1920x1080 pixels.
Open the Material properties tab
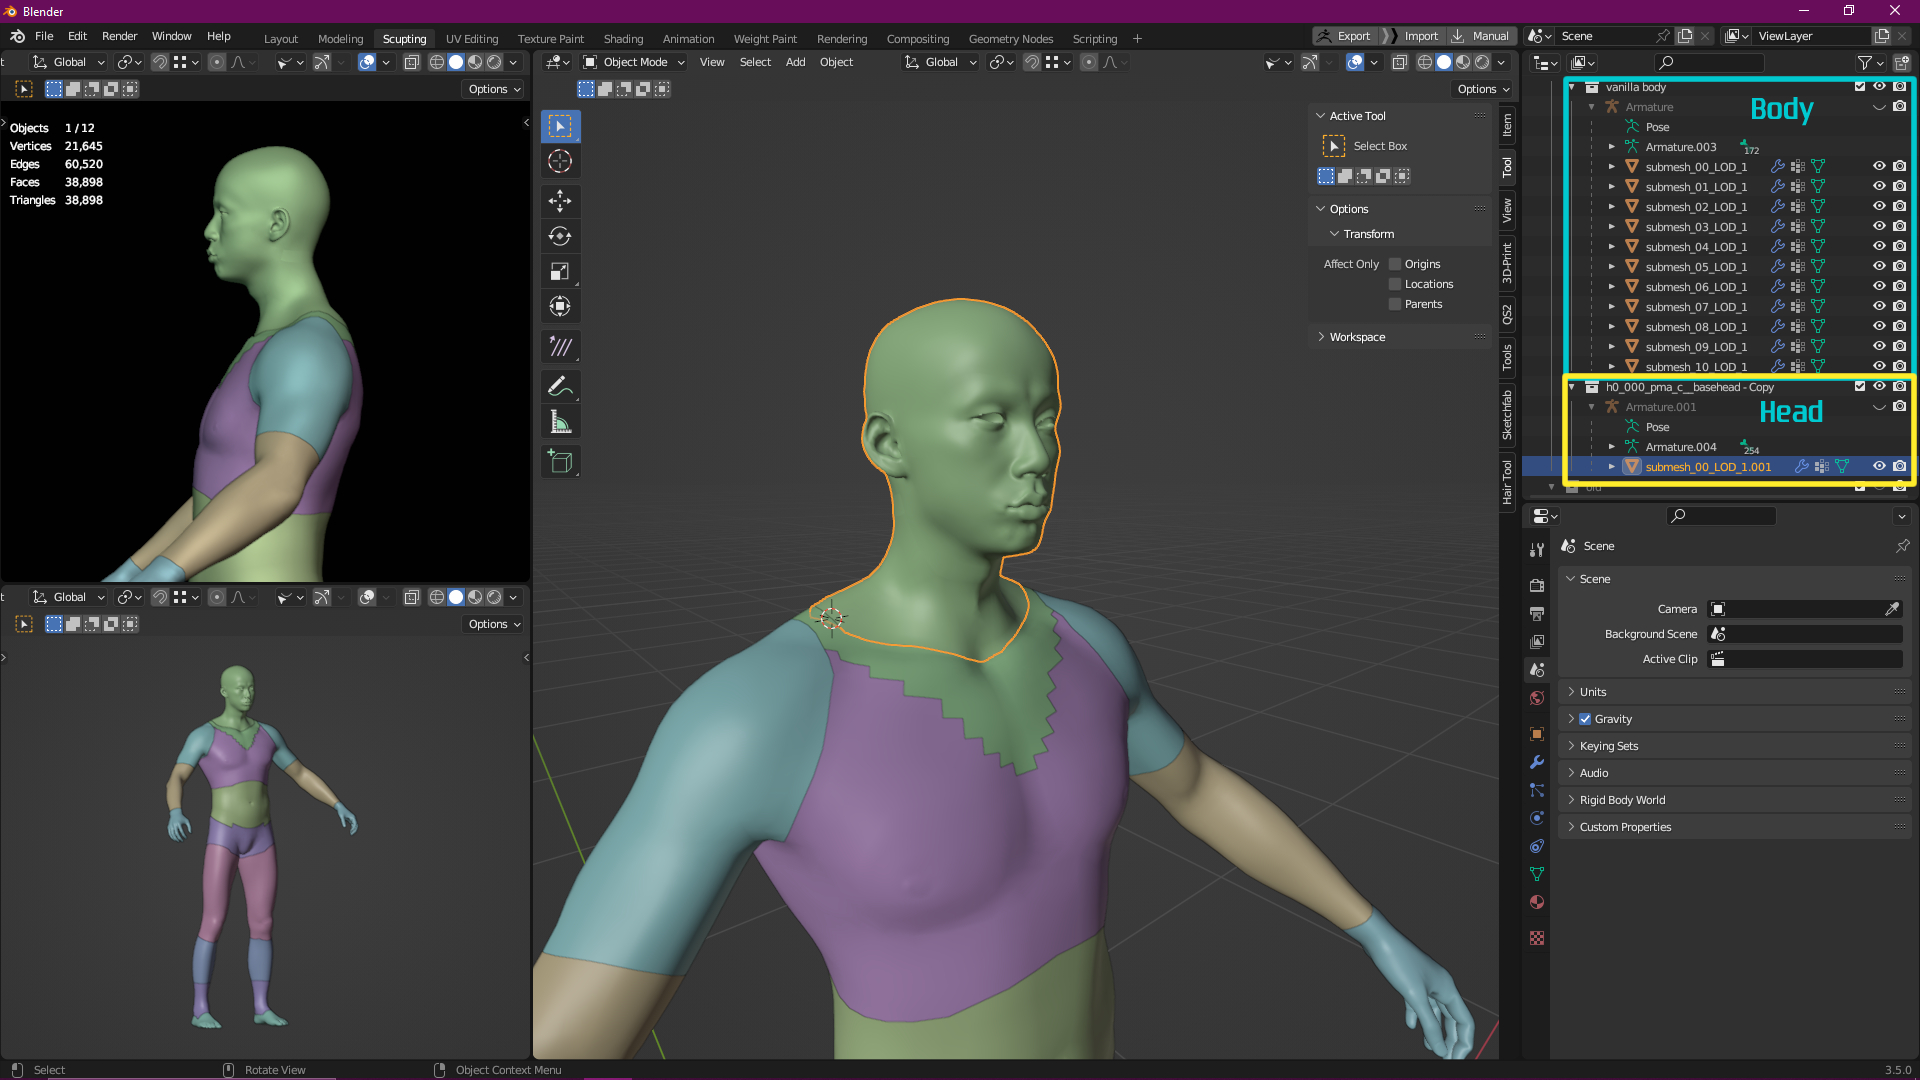pos(1537,902)
